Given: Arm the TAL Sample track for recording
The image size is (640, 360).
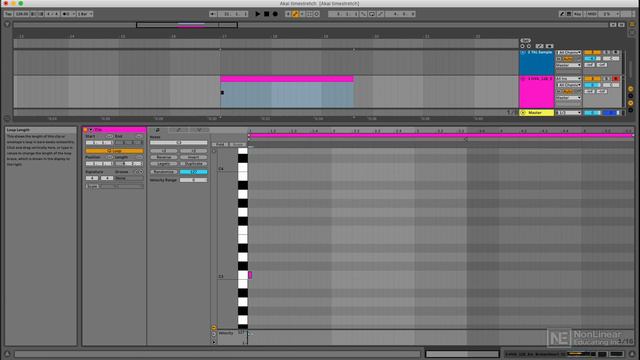Looking at the screenshot, I should click(616, 53).
